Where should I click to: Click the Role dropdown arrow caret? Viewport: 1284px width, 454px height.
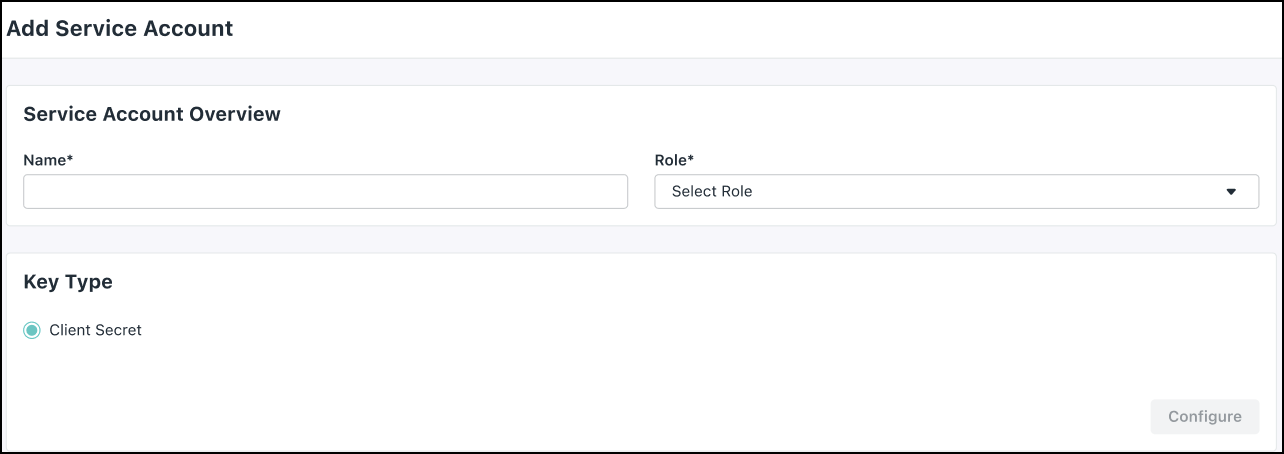(x=1231, y=192)
